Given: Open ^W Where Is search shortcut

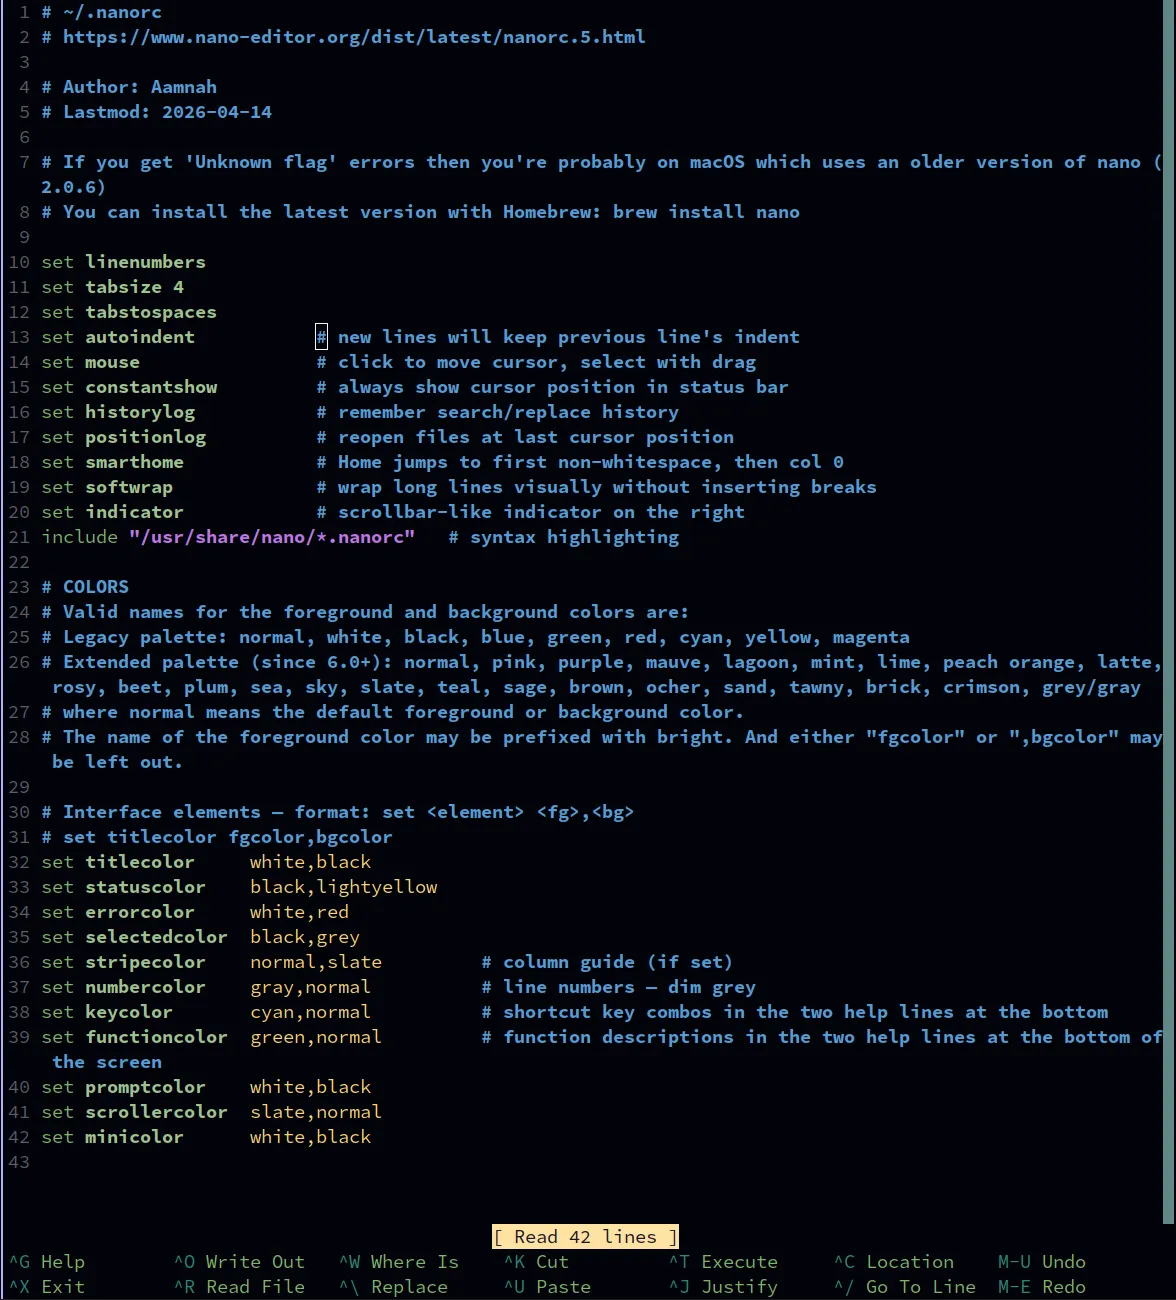Looking at the screenshot, I should [399, 1262].
